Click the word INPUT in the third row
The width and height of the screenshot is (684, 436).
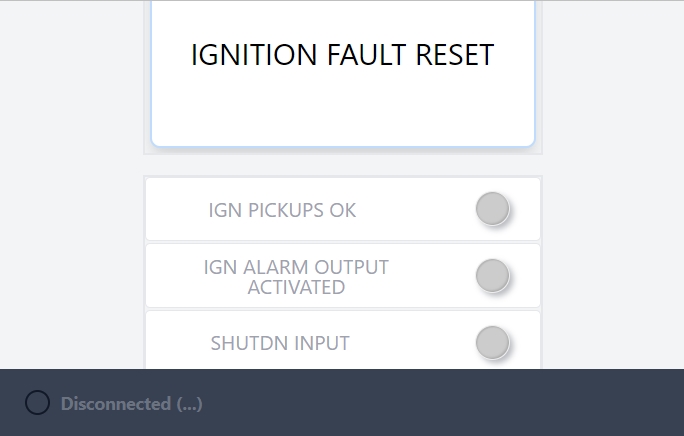[320, 343]
